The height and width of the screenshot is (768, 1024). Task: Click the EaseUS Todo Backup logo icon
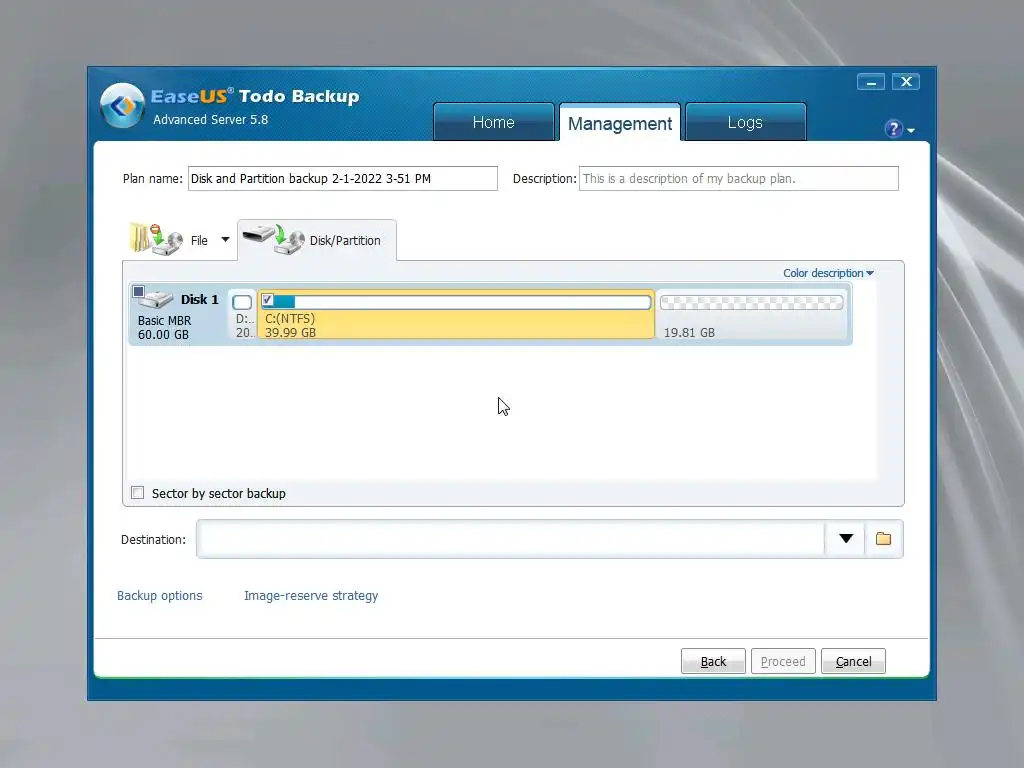click(x=122, y=105)
